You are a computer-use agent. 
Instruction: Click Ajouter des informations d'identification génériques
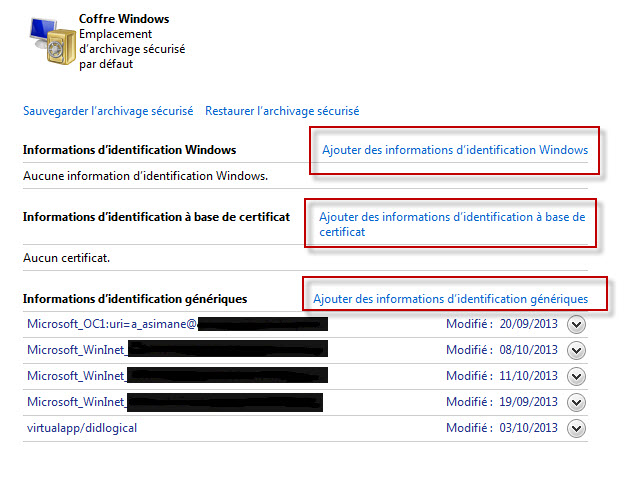(x=450, y=299)
